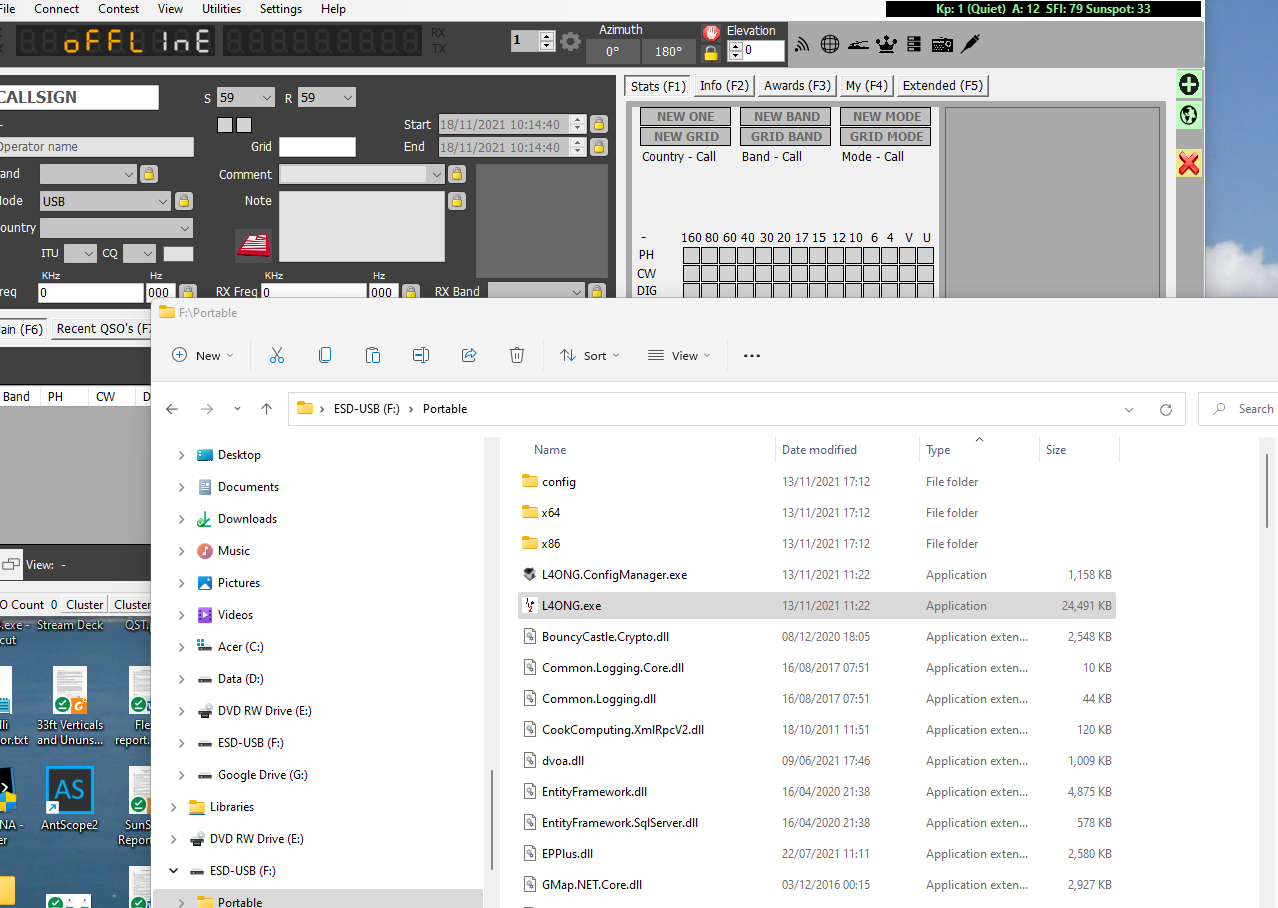Toggle the lock beside RX Freq
This screenshot has width=1278, height=908.
point(409,292)
